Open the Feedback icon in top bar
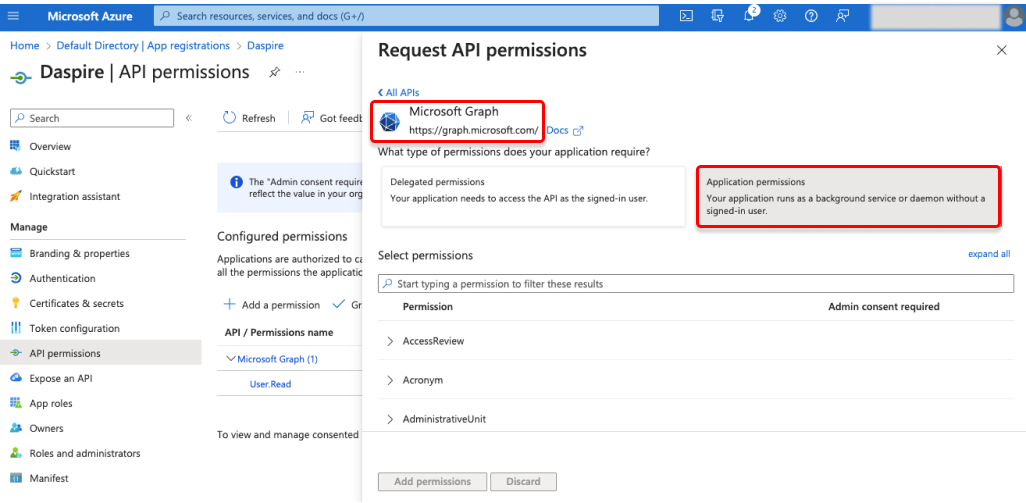This screenshot has height=503, width=1026. pos(843,16)
